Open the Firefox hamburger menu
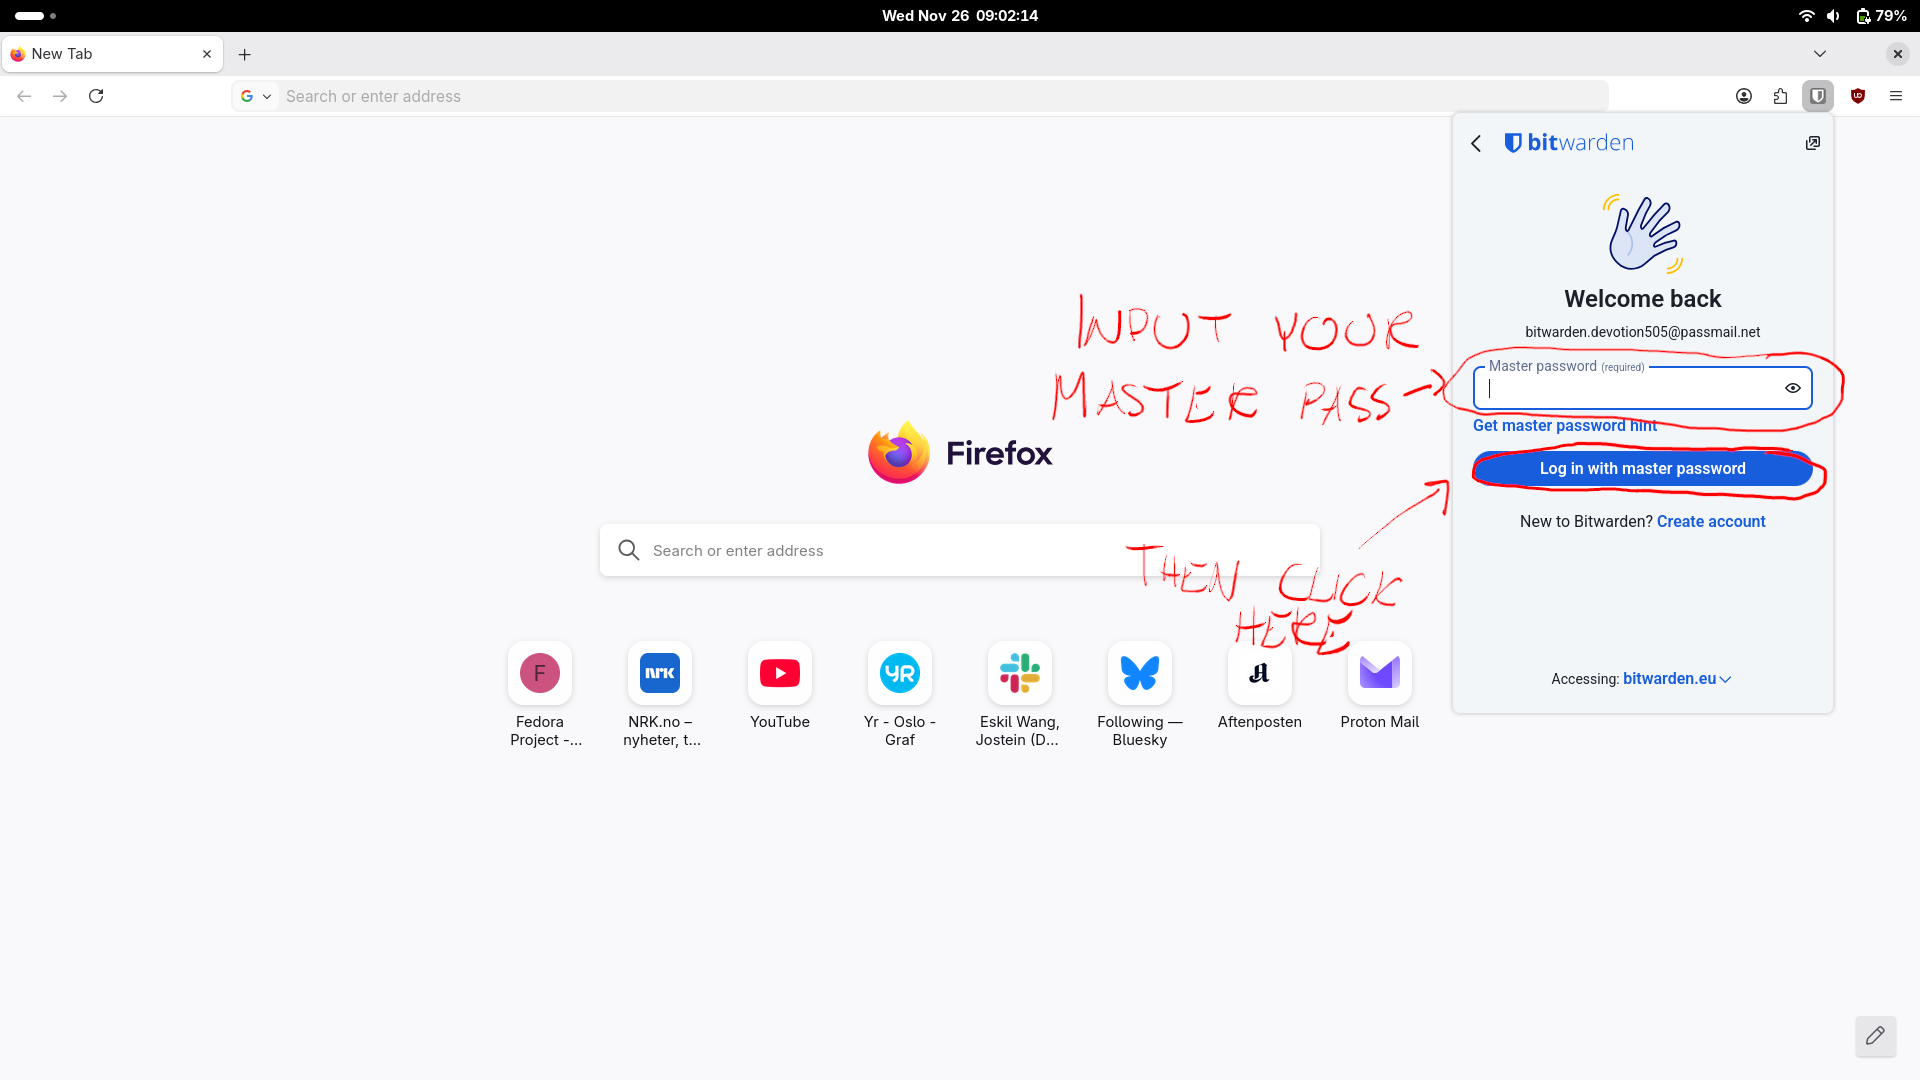Viewport: 1920px width, 1080px height. [x=1895, y=96]
